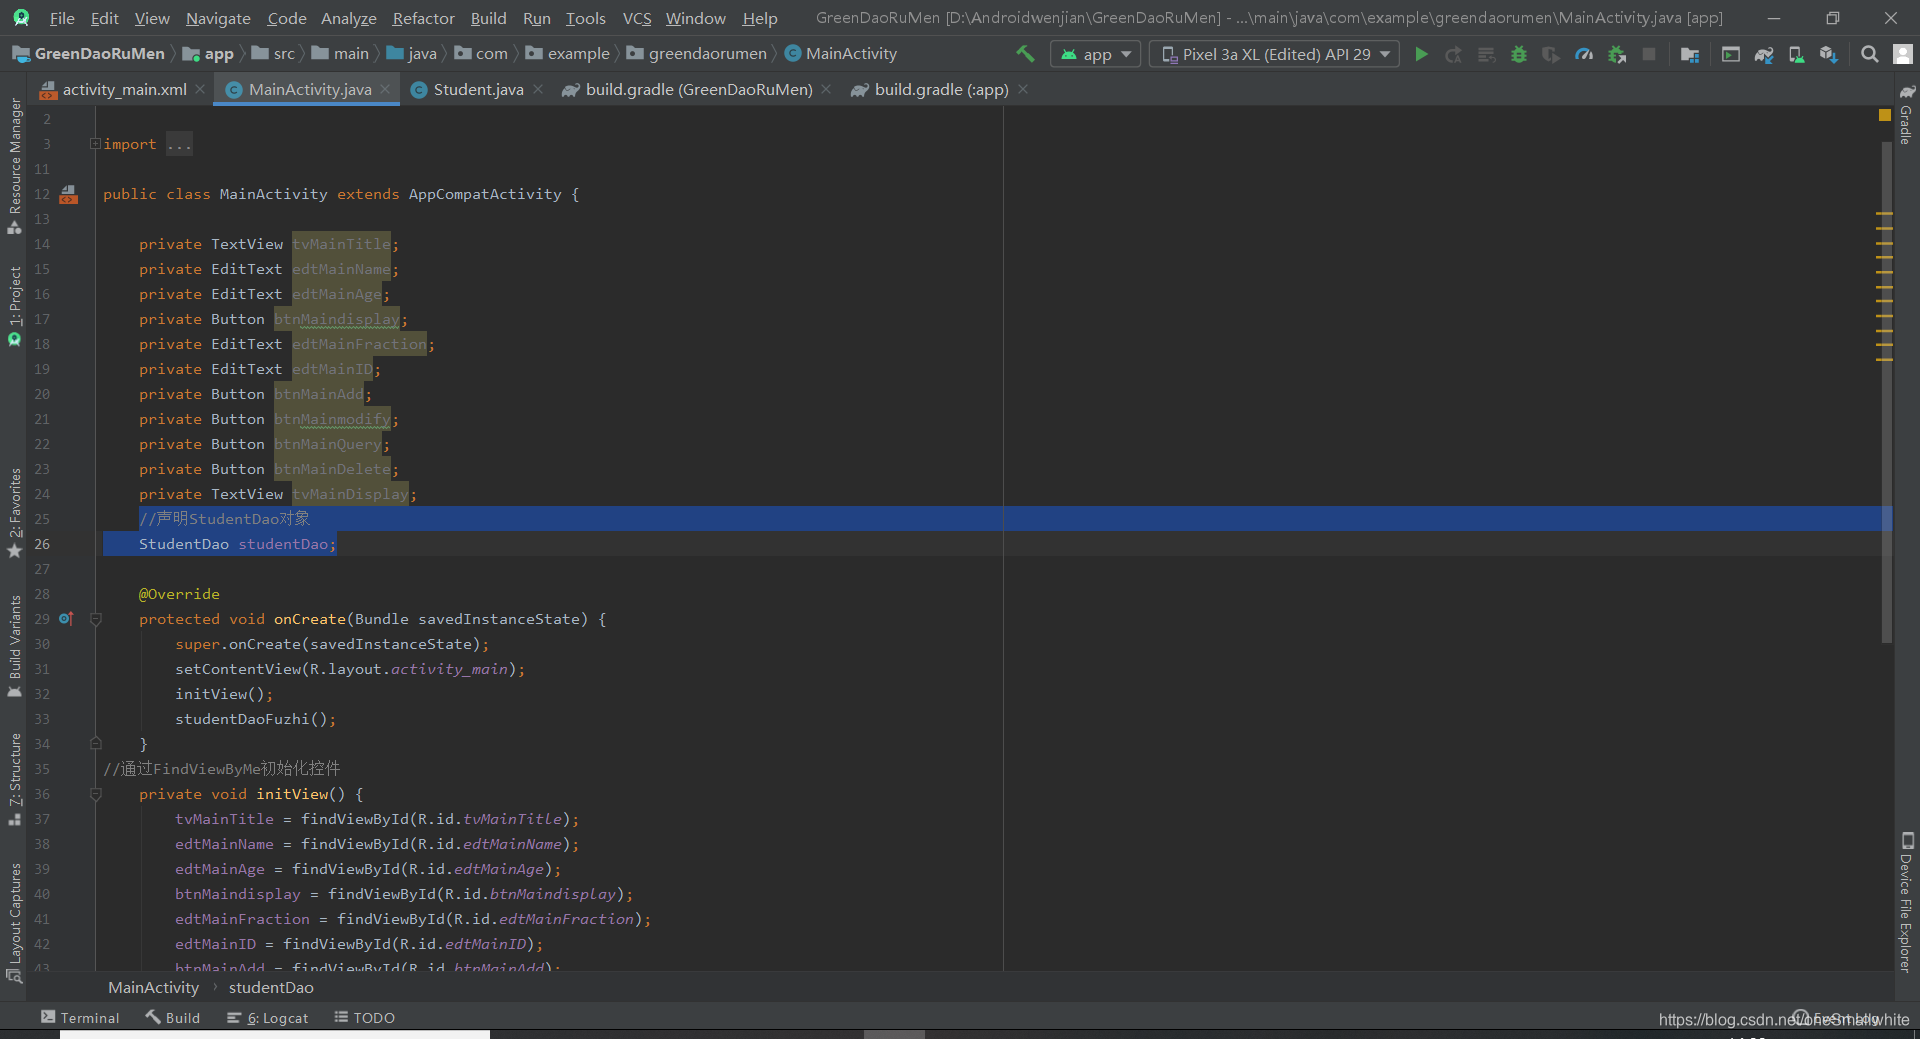Open Device File Explorer panel
This screenshot has height=1039, width=1920.
coord(1906,902)
